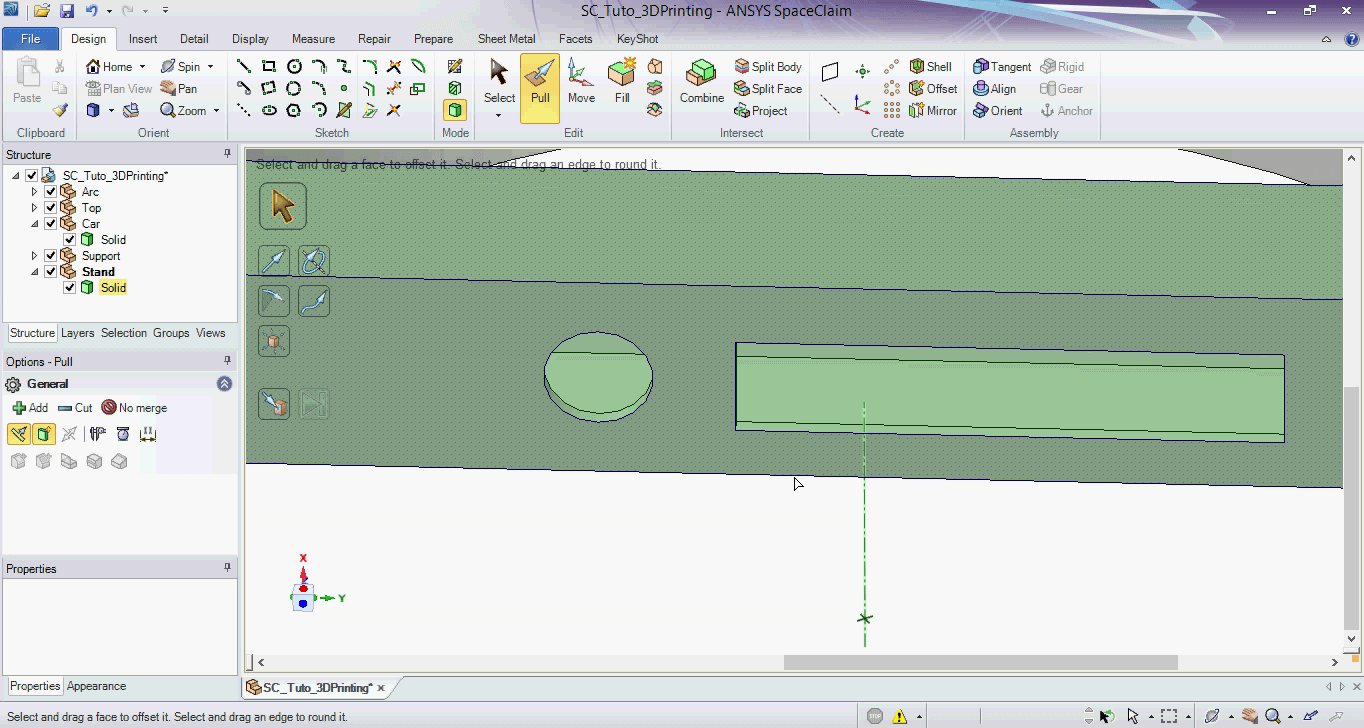This screenshot has height=728, width=1364.
Task: Click the Split Body tool
Action: [x=768, y=66]
